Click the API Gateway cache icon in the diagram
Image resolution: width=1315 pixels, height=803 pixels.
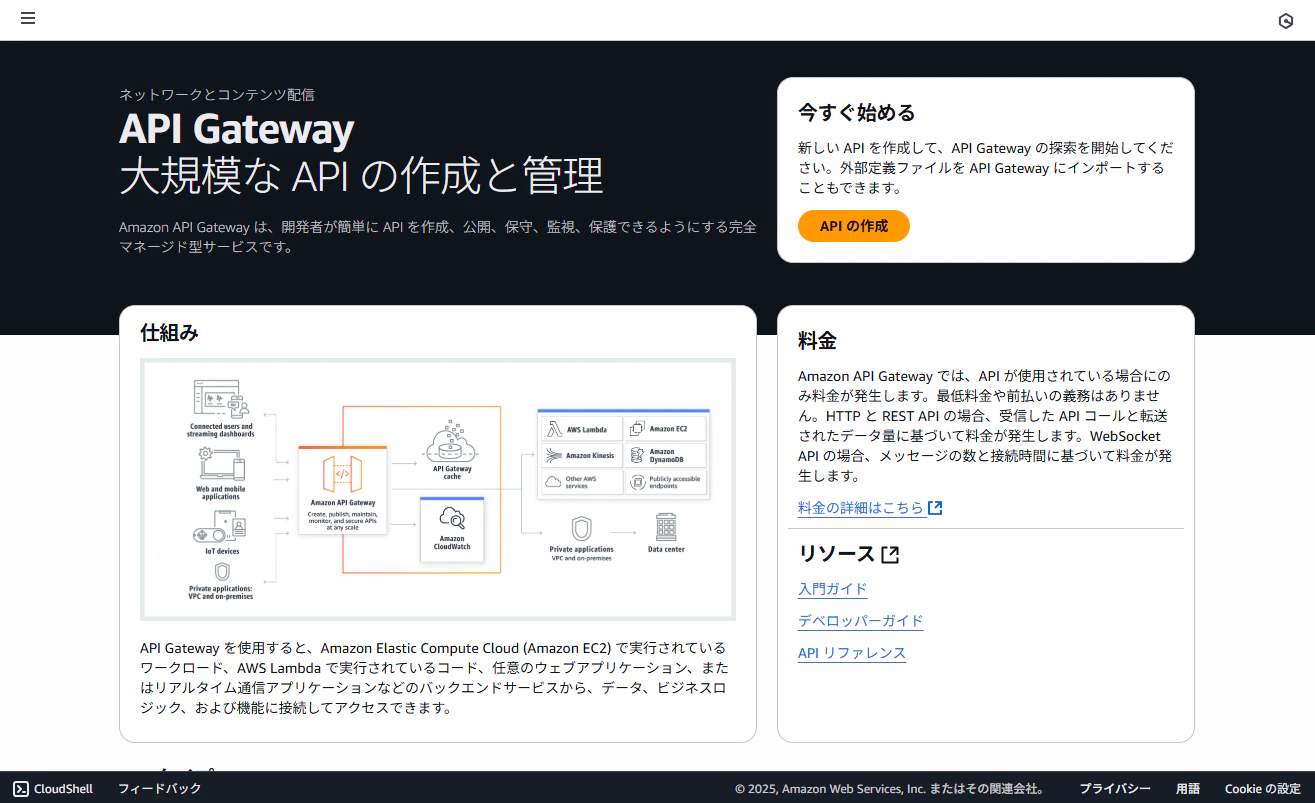coord(451,443)
